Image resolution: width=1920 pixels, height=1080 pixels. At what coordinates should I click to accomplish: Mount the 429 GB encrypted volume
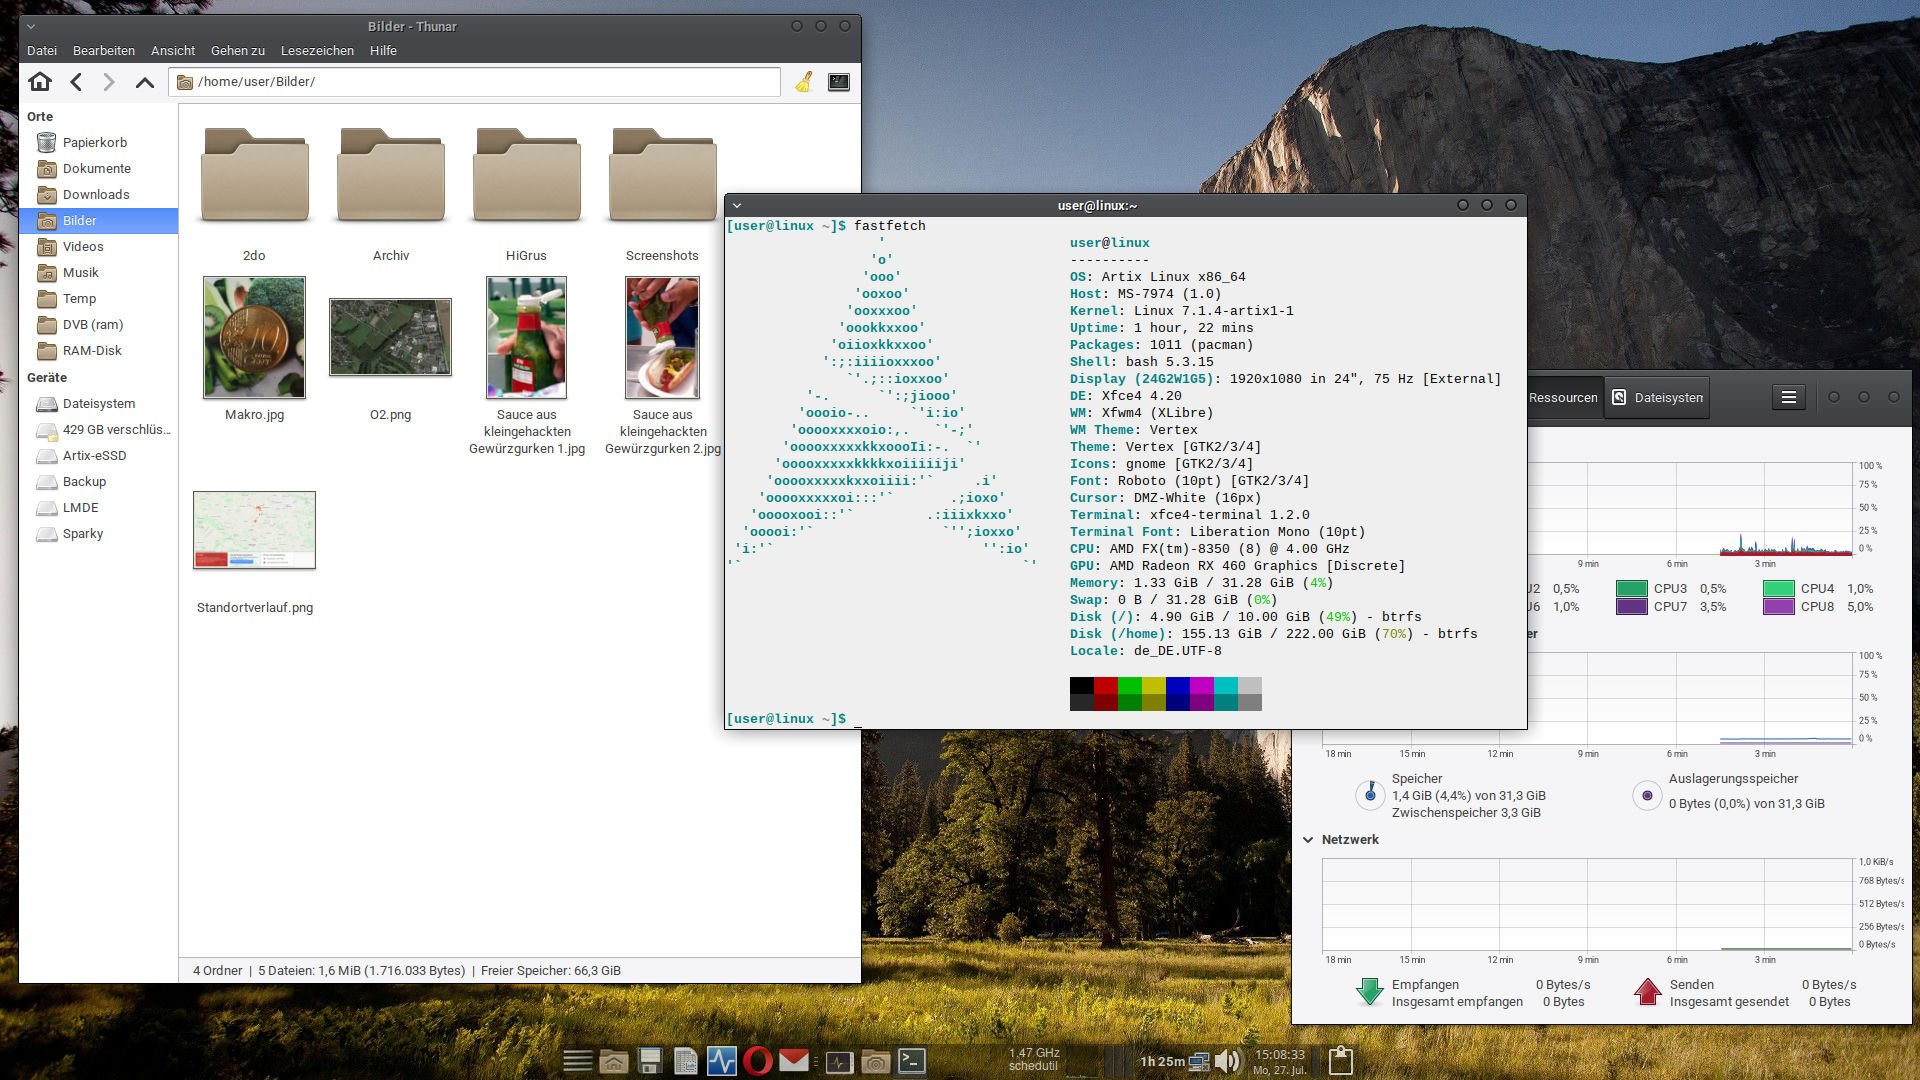[98, 430]
